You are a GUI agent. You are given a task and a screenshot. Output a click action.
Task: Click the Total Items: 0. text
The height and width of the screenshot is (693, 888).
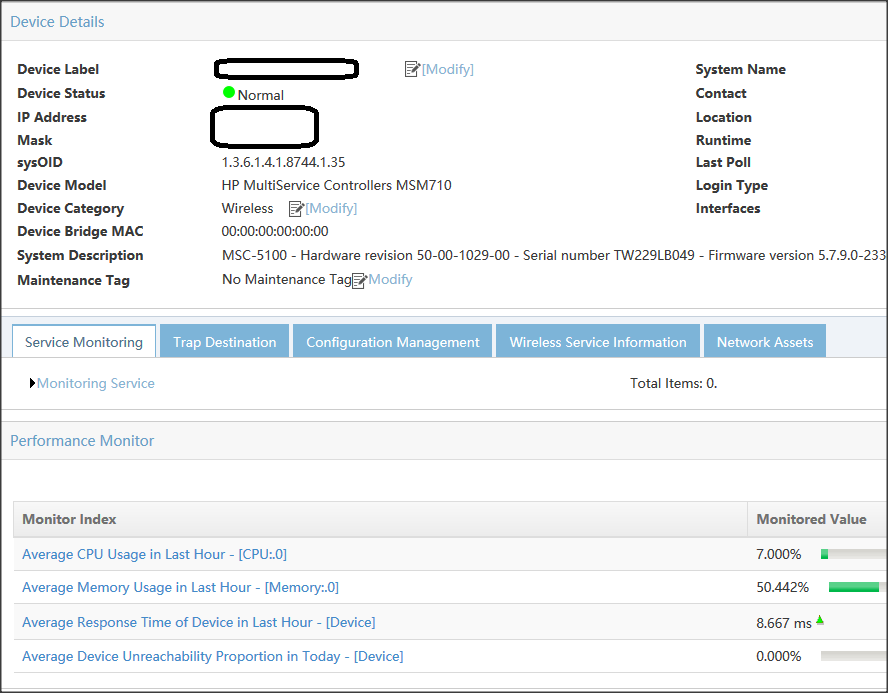pyautogui.click(x=674, y=383)
